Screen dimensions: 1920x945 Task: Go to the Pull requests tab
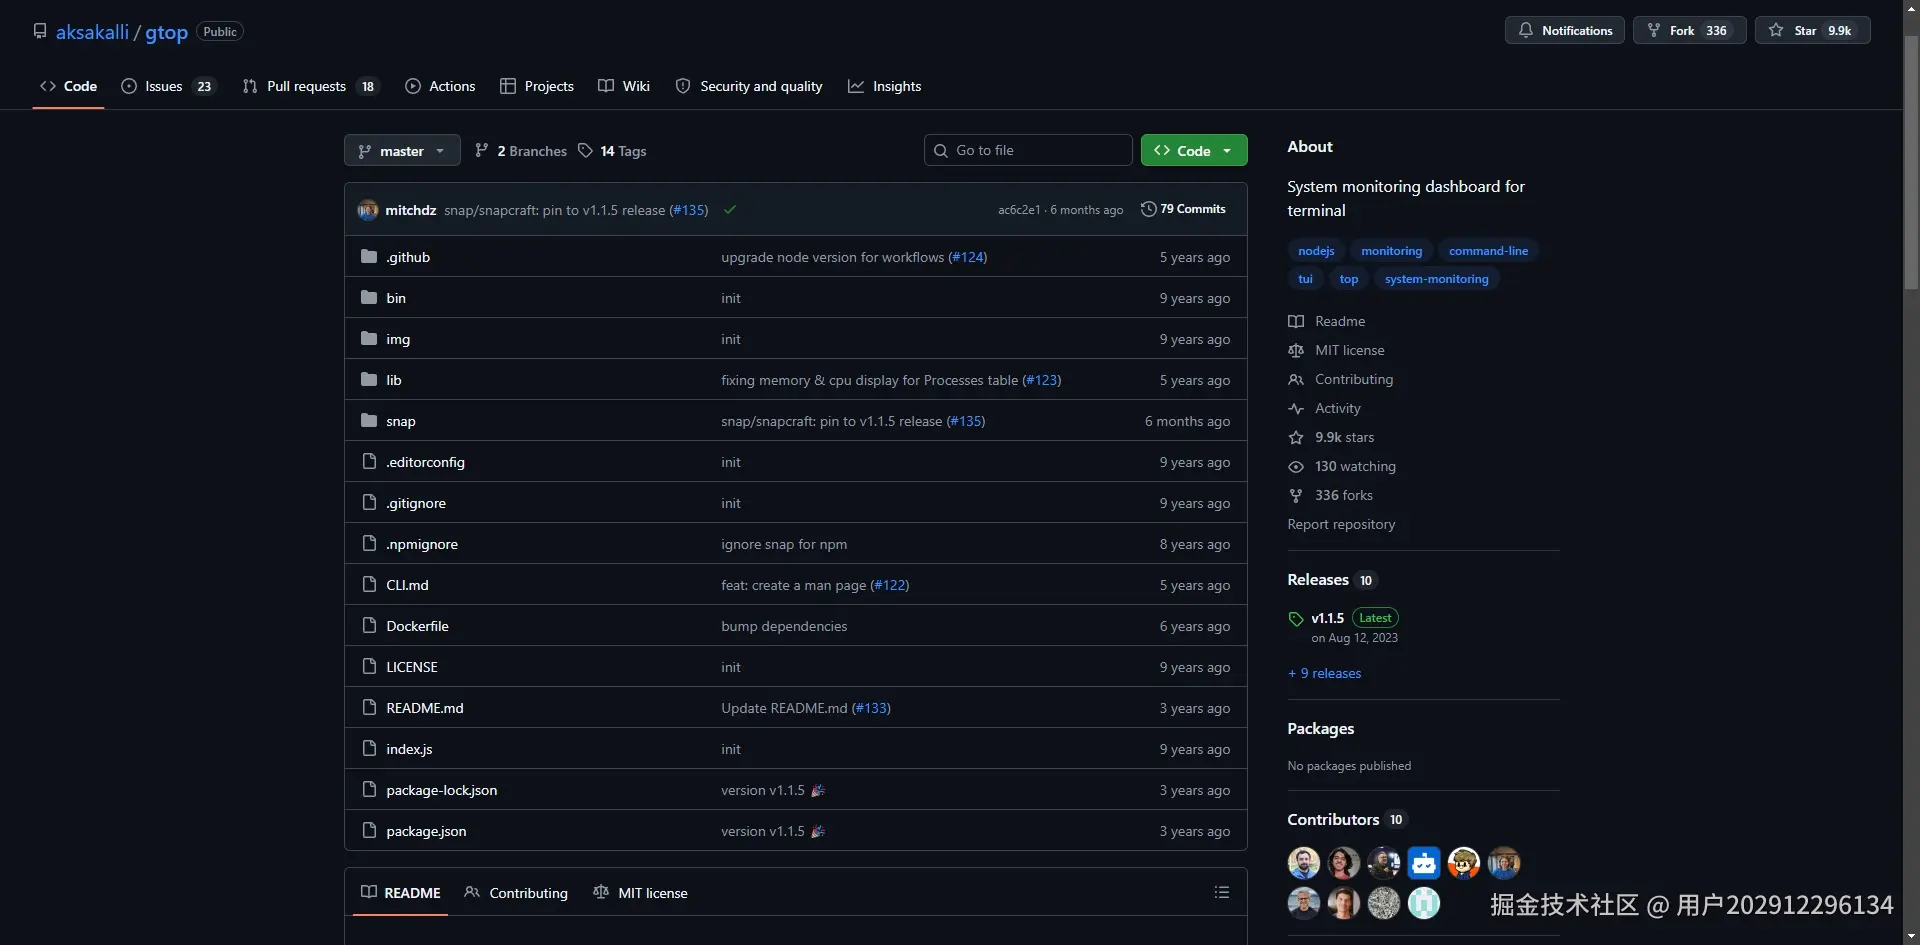[311, 86]
